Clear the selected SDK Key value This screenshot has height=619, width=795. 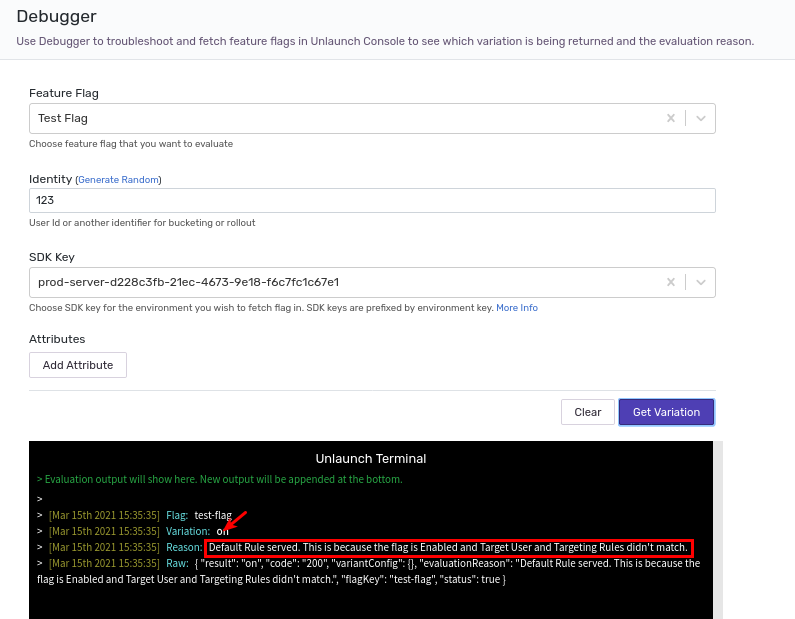click(671, 282)
